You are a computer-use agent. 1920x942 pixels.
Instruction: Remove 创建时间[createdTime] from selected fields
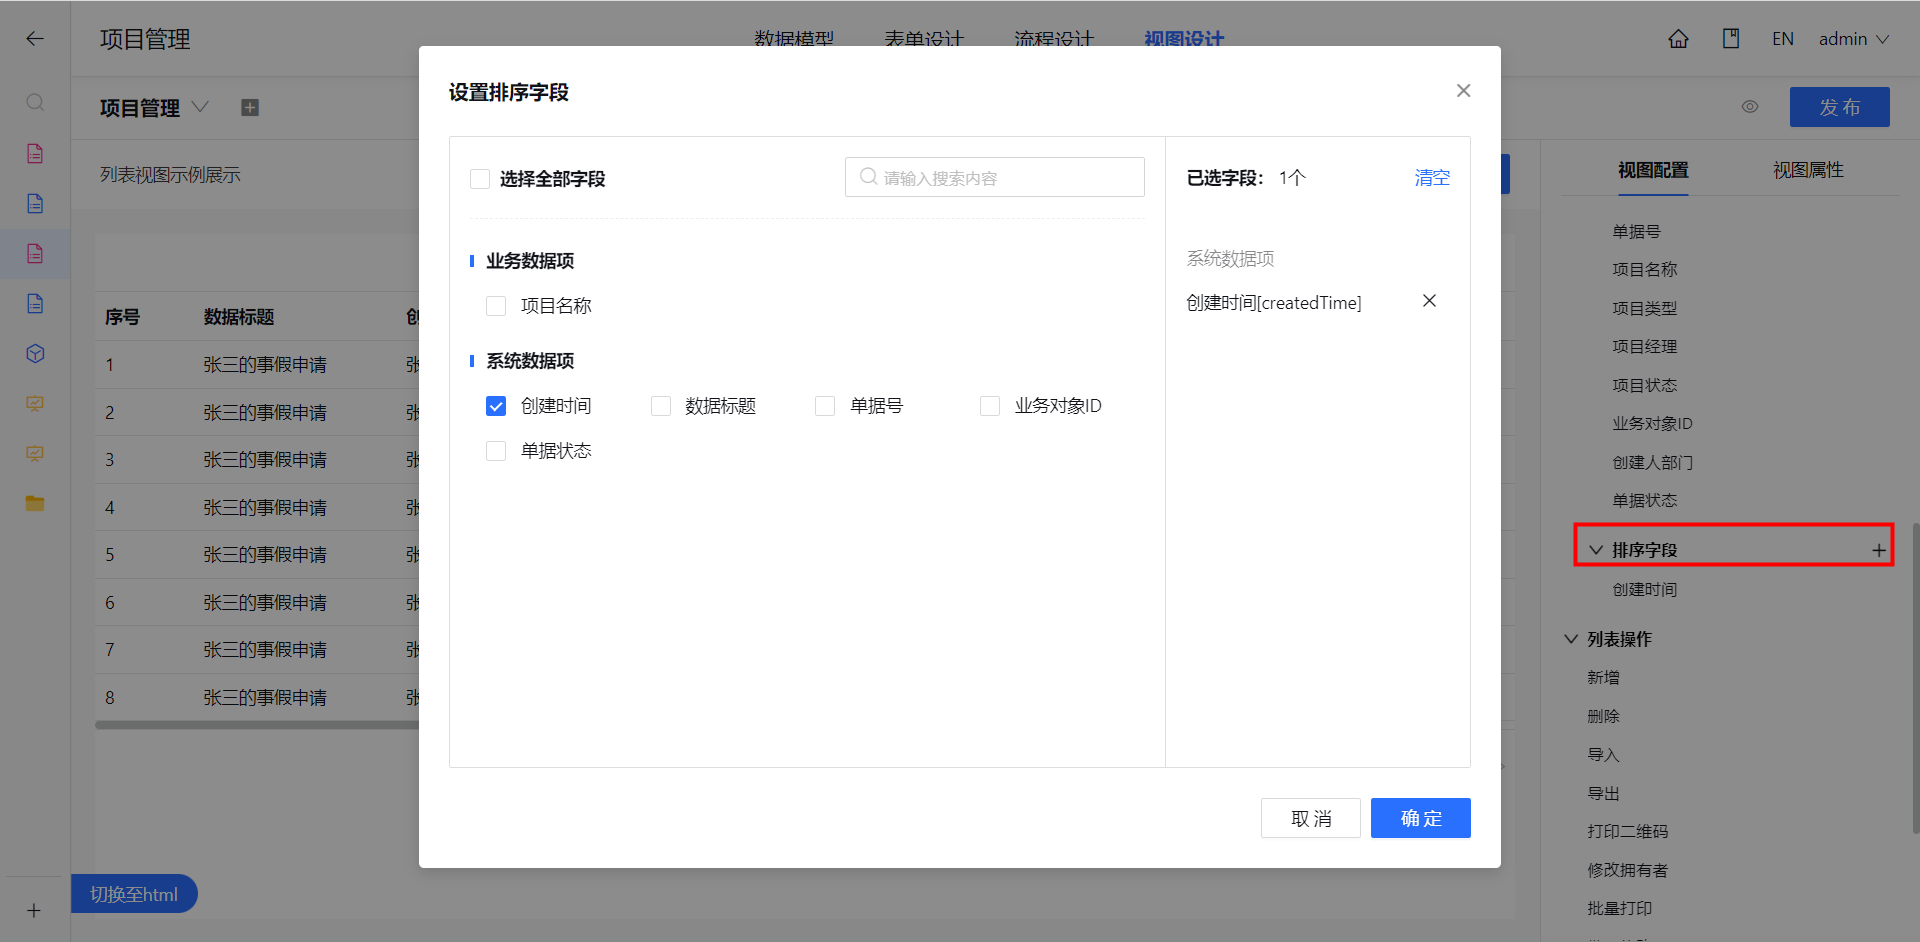tap(1429, 301)
